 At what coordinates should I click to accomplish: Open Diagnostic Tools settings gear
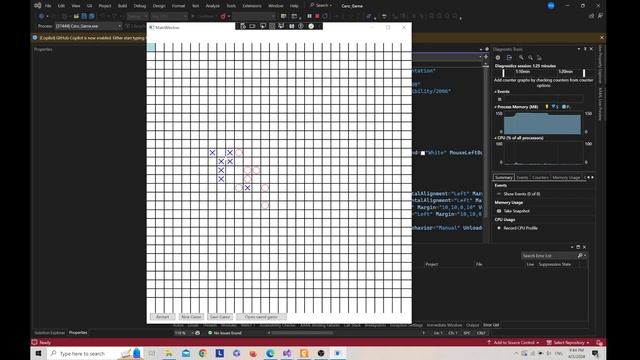[498, 58]
